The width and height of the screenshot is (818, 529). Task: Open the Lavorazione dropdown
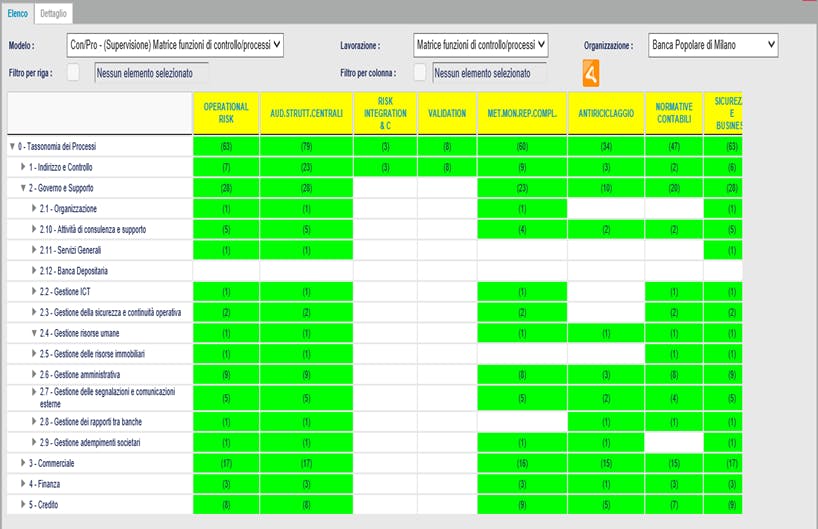click(480, 45)
